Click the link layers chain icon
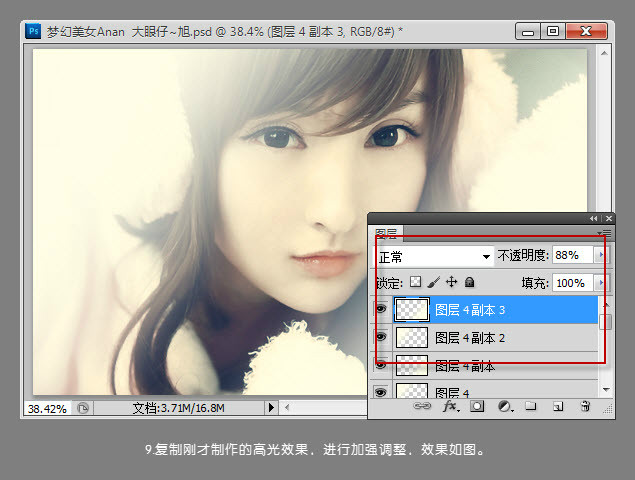This screenshot has height=480, width=635. pyautogui.click(x=423, y=407)
